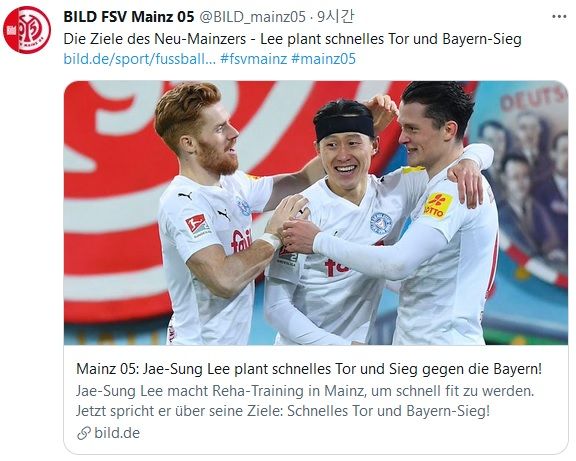
Task: Click the card description about Reha-Training
Action: [305, 401]
